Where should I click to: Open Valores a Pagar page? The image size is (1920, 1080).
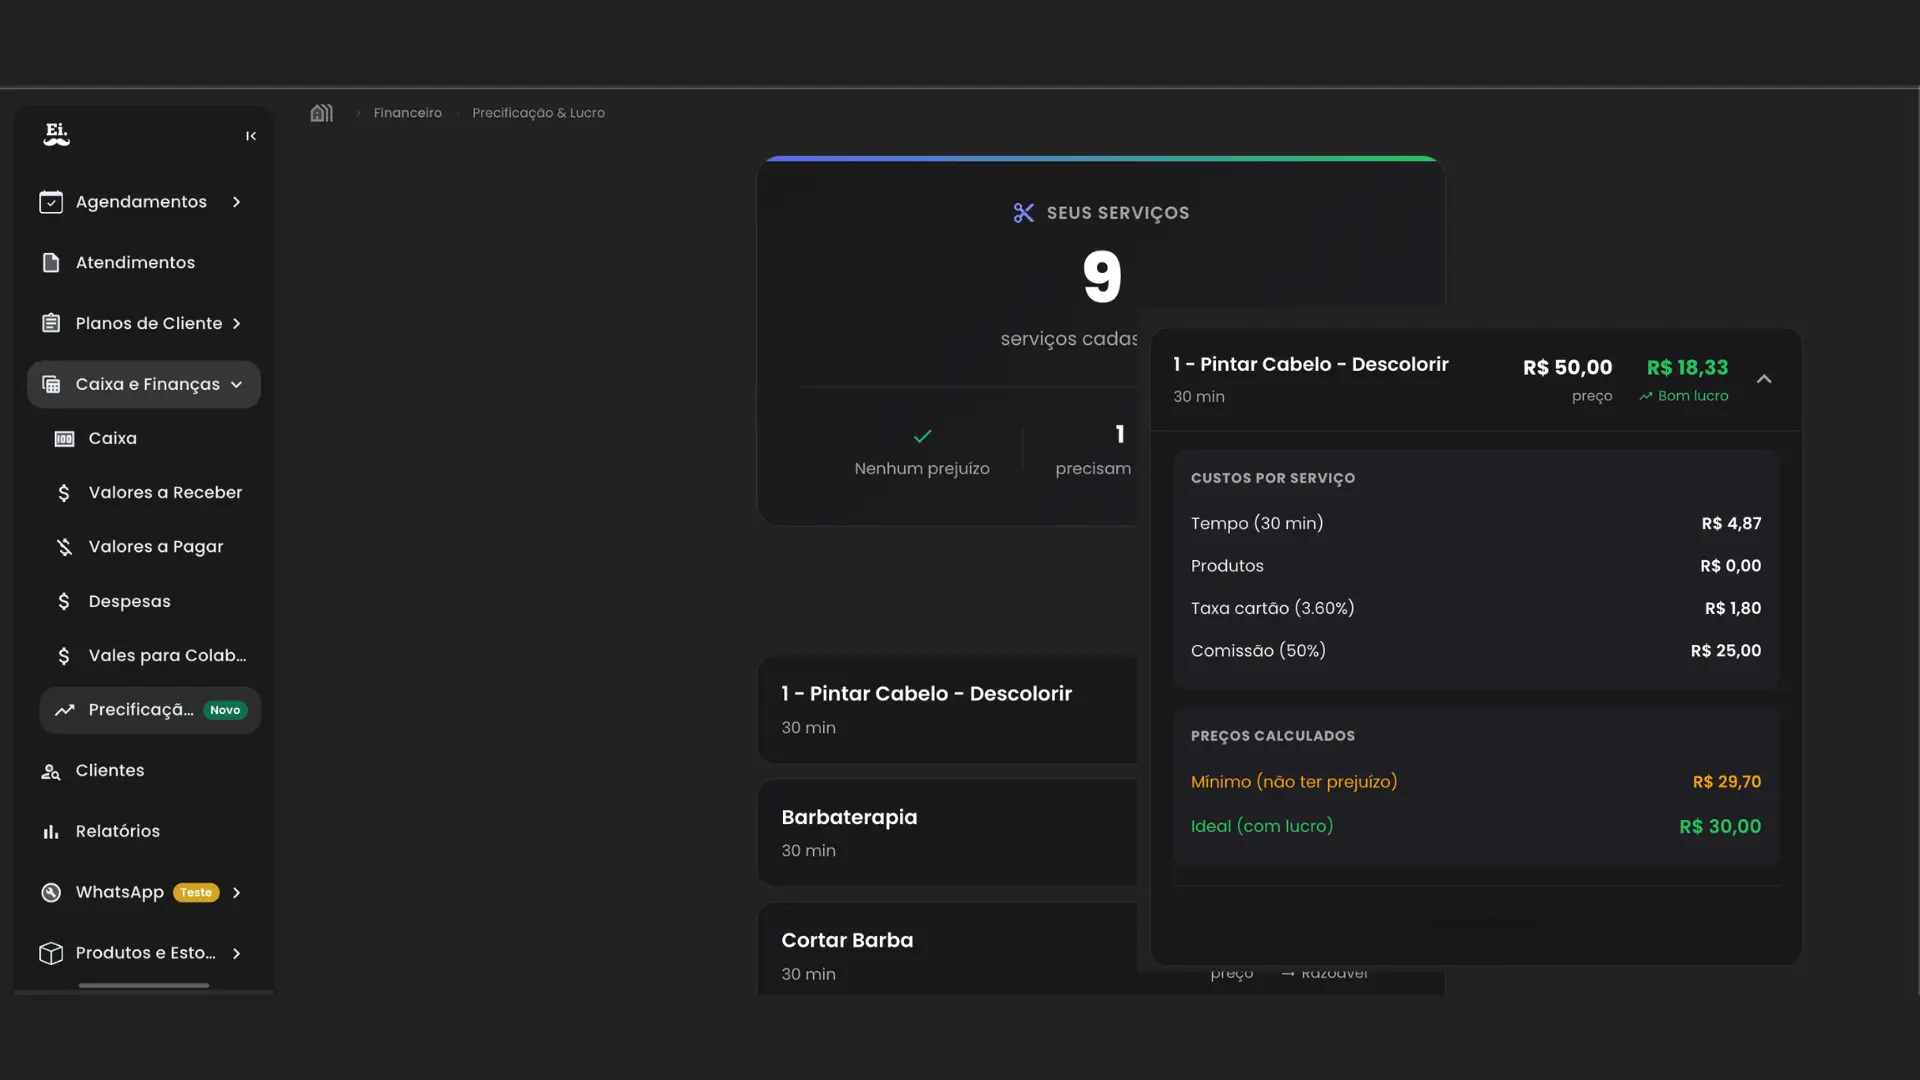coord(155,547)
